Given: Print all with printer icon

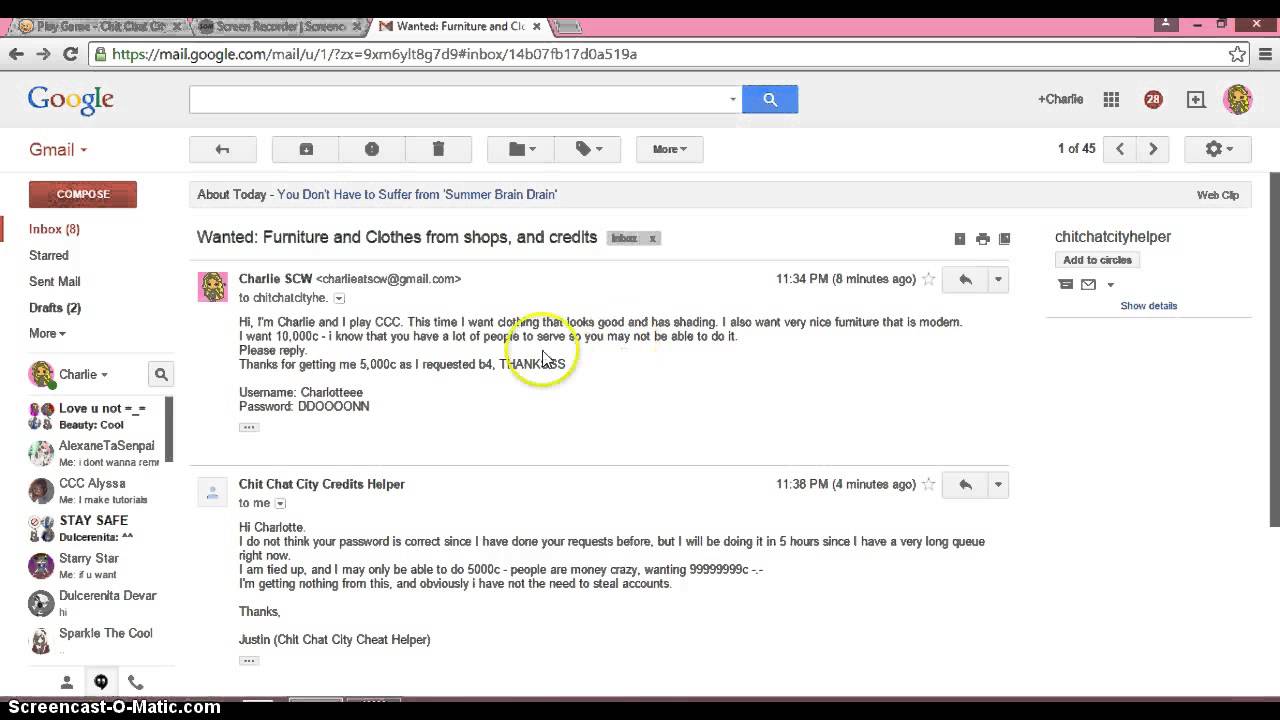Looking at the screenshot, I should coord(983,238).
